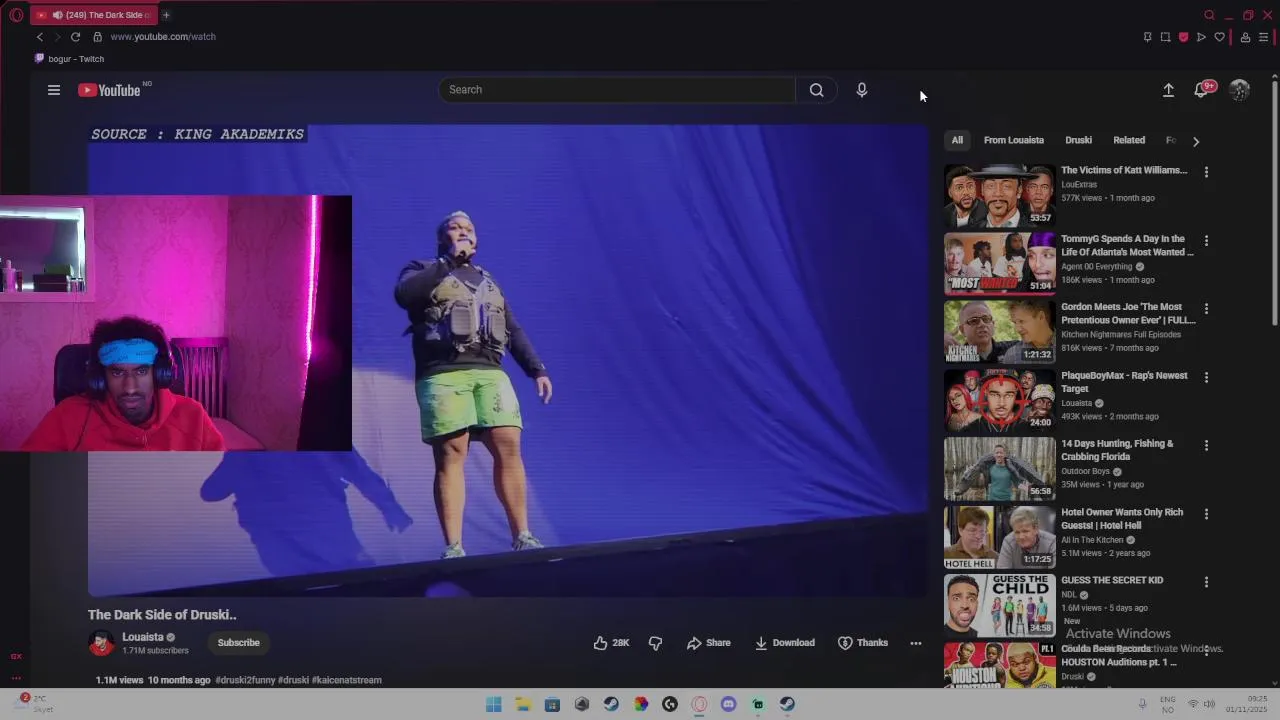Image resolution: width=1280 pixels, height=720 pixels.
Task: Open the browser tab search magnifier
Action: (x=1209, y=15)
